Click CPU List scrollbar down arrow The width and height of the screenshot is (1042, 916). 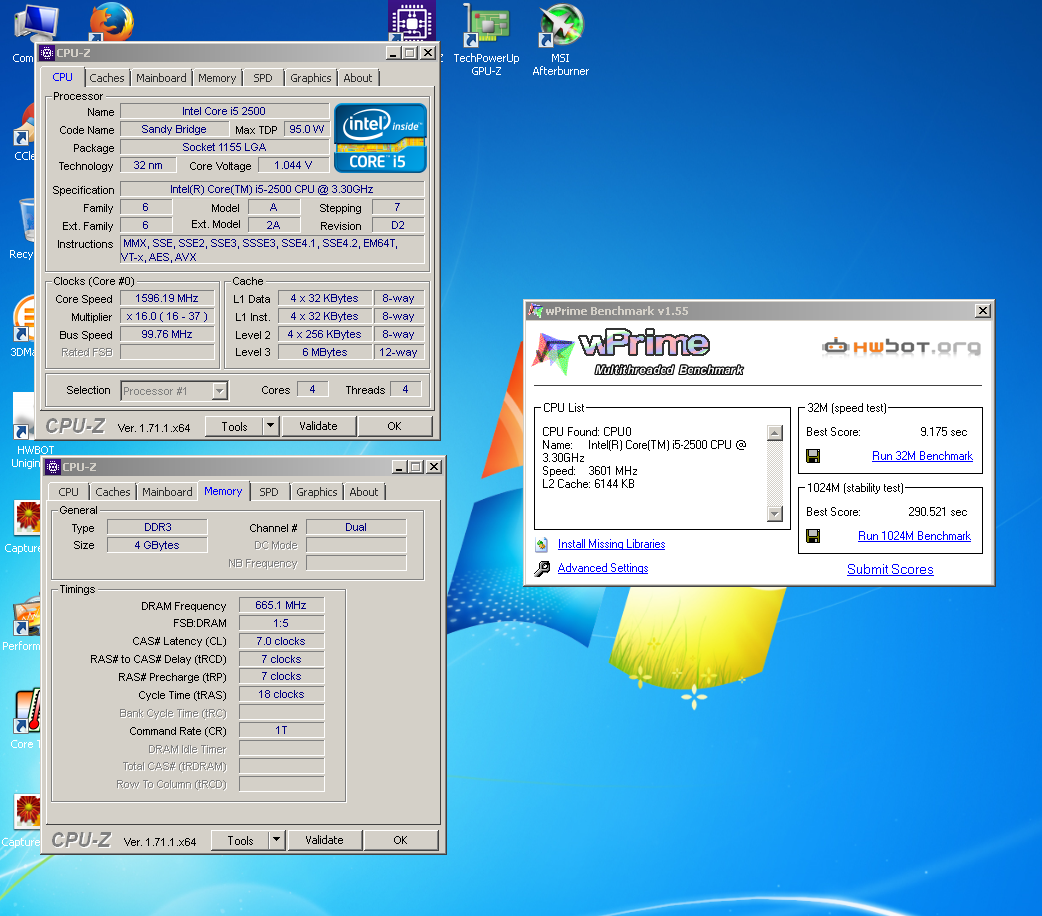pyautogui.click(x=774, y=513)
